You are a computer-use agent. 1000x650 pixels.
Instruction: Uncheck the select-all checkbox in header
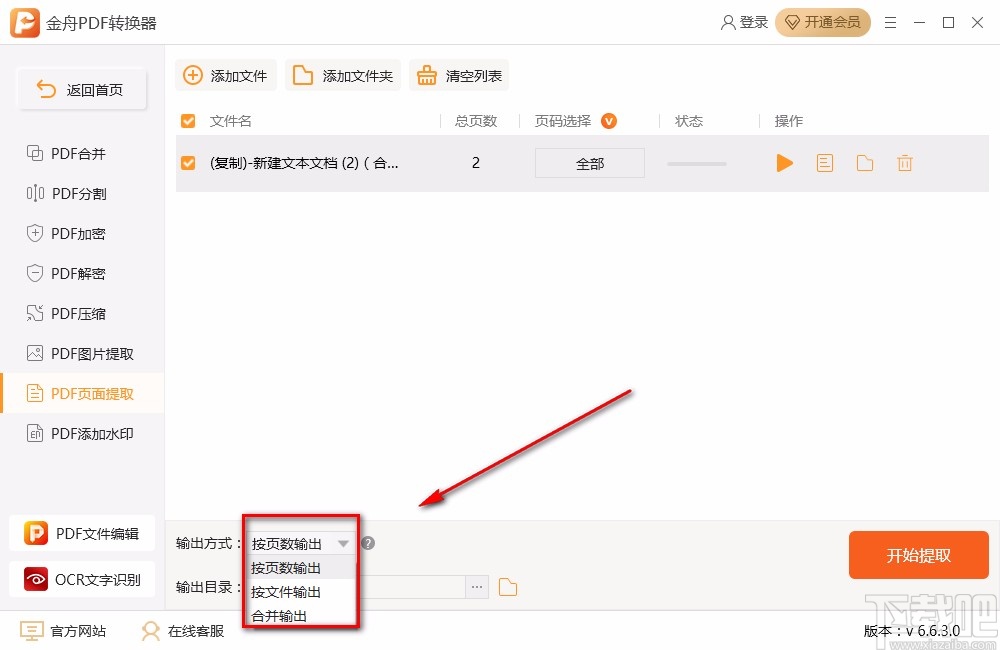tap(188, 120)
